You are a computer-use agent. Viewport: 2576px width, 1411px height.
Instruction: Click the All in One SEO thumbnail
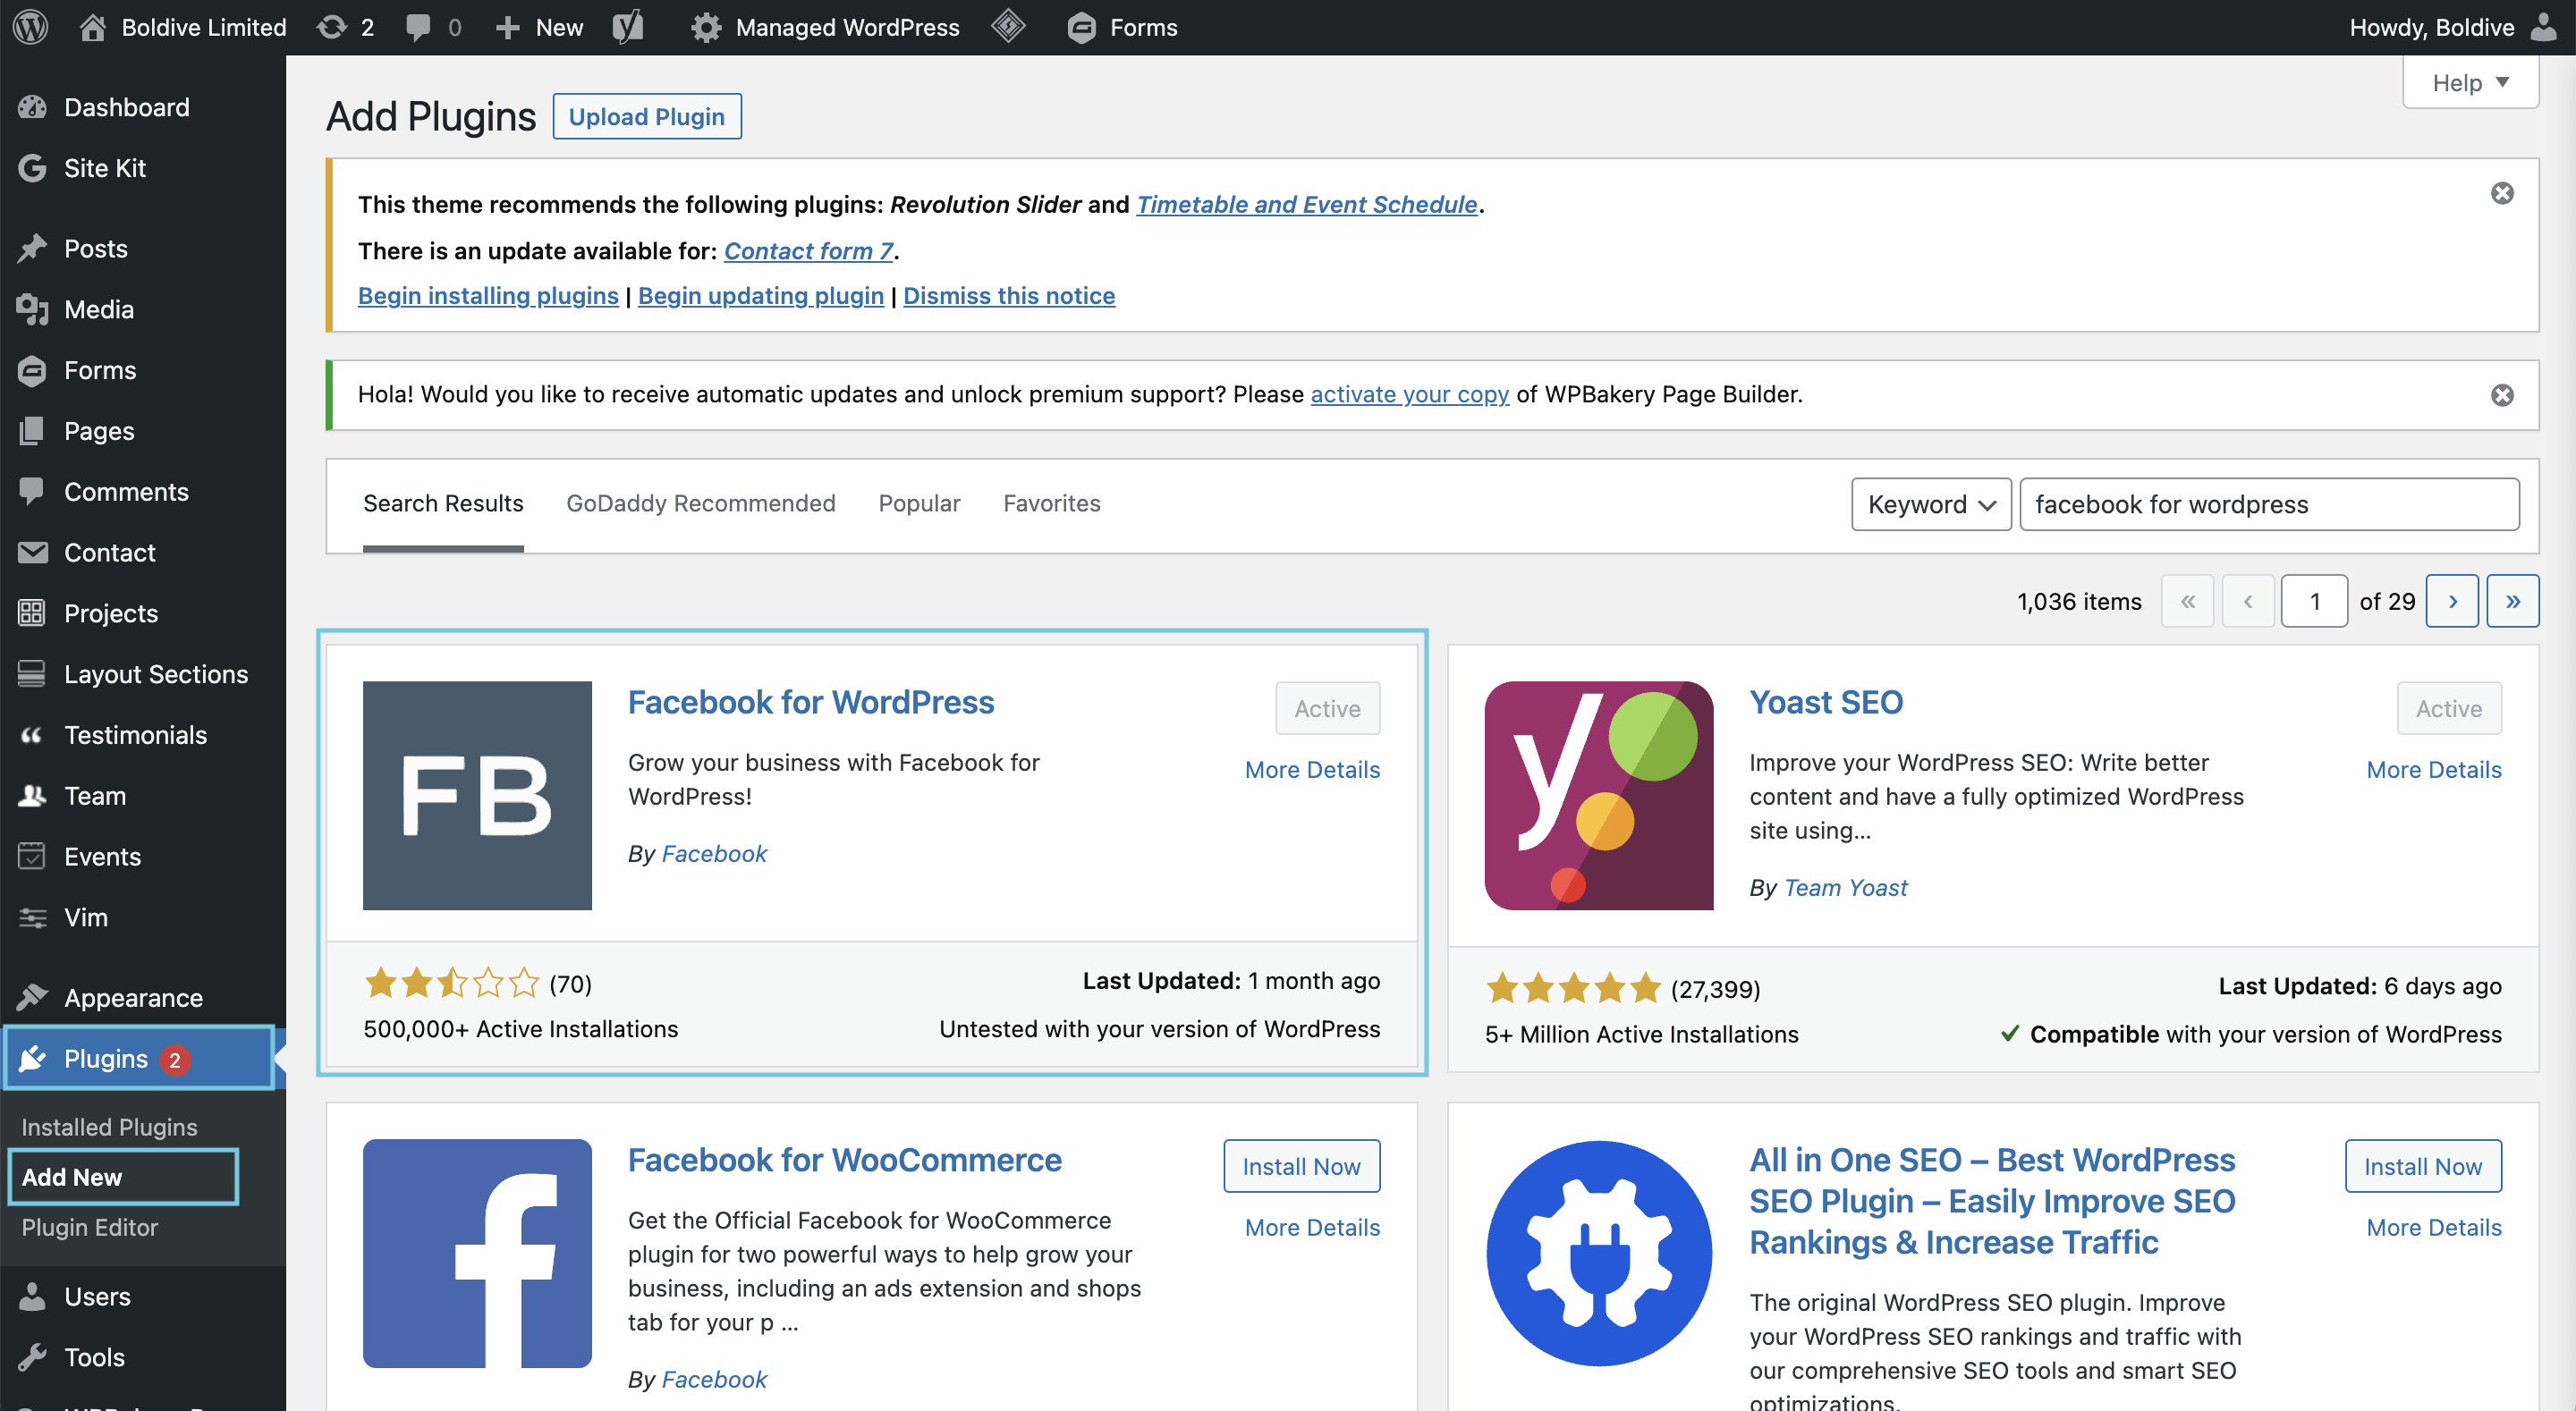[1599, 1253]
